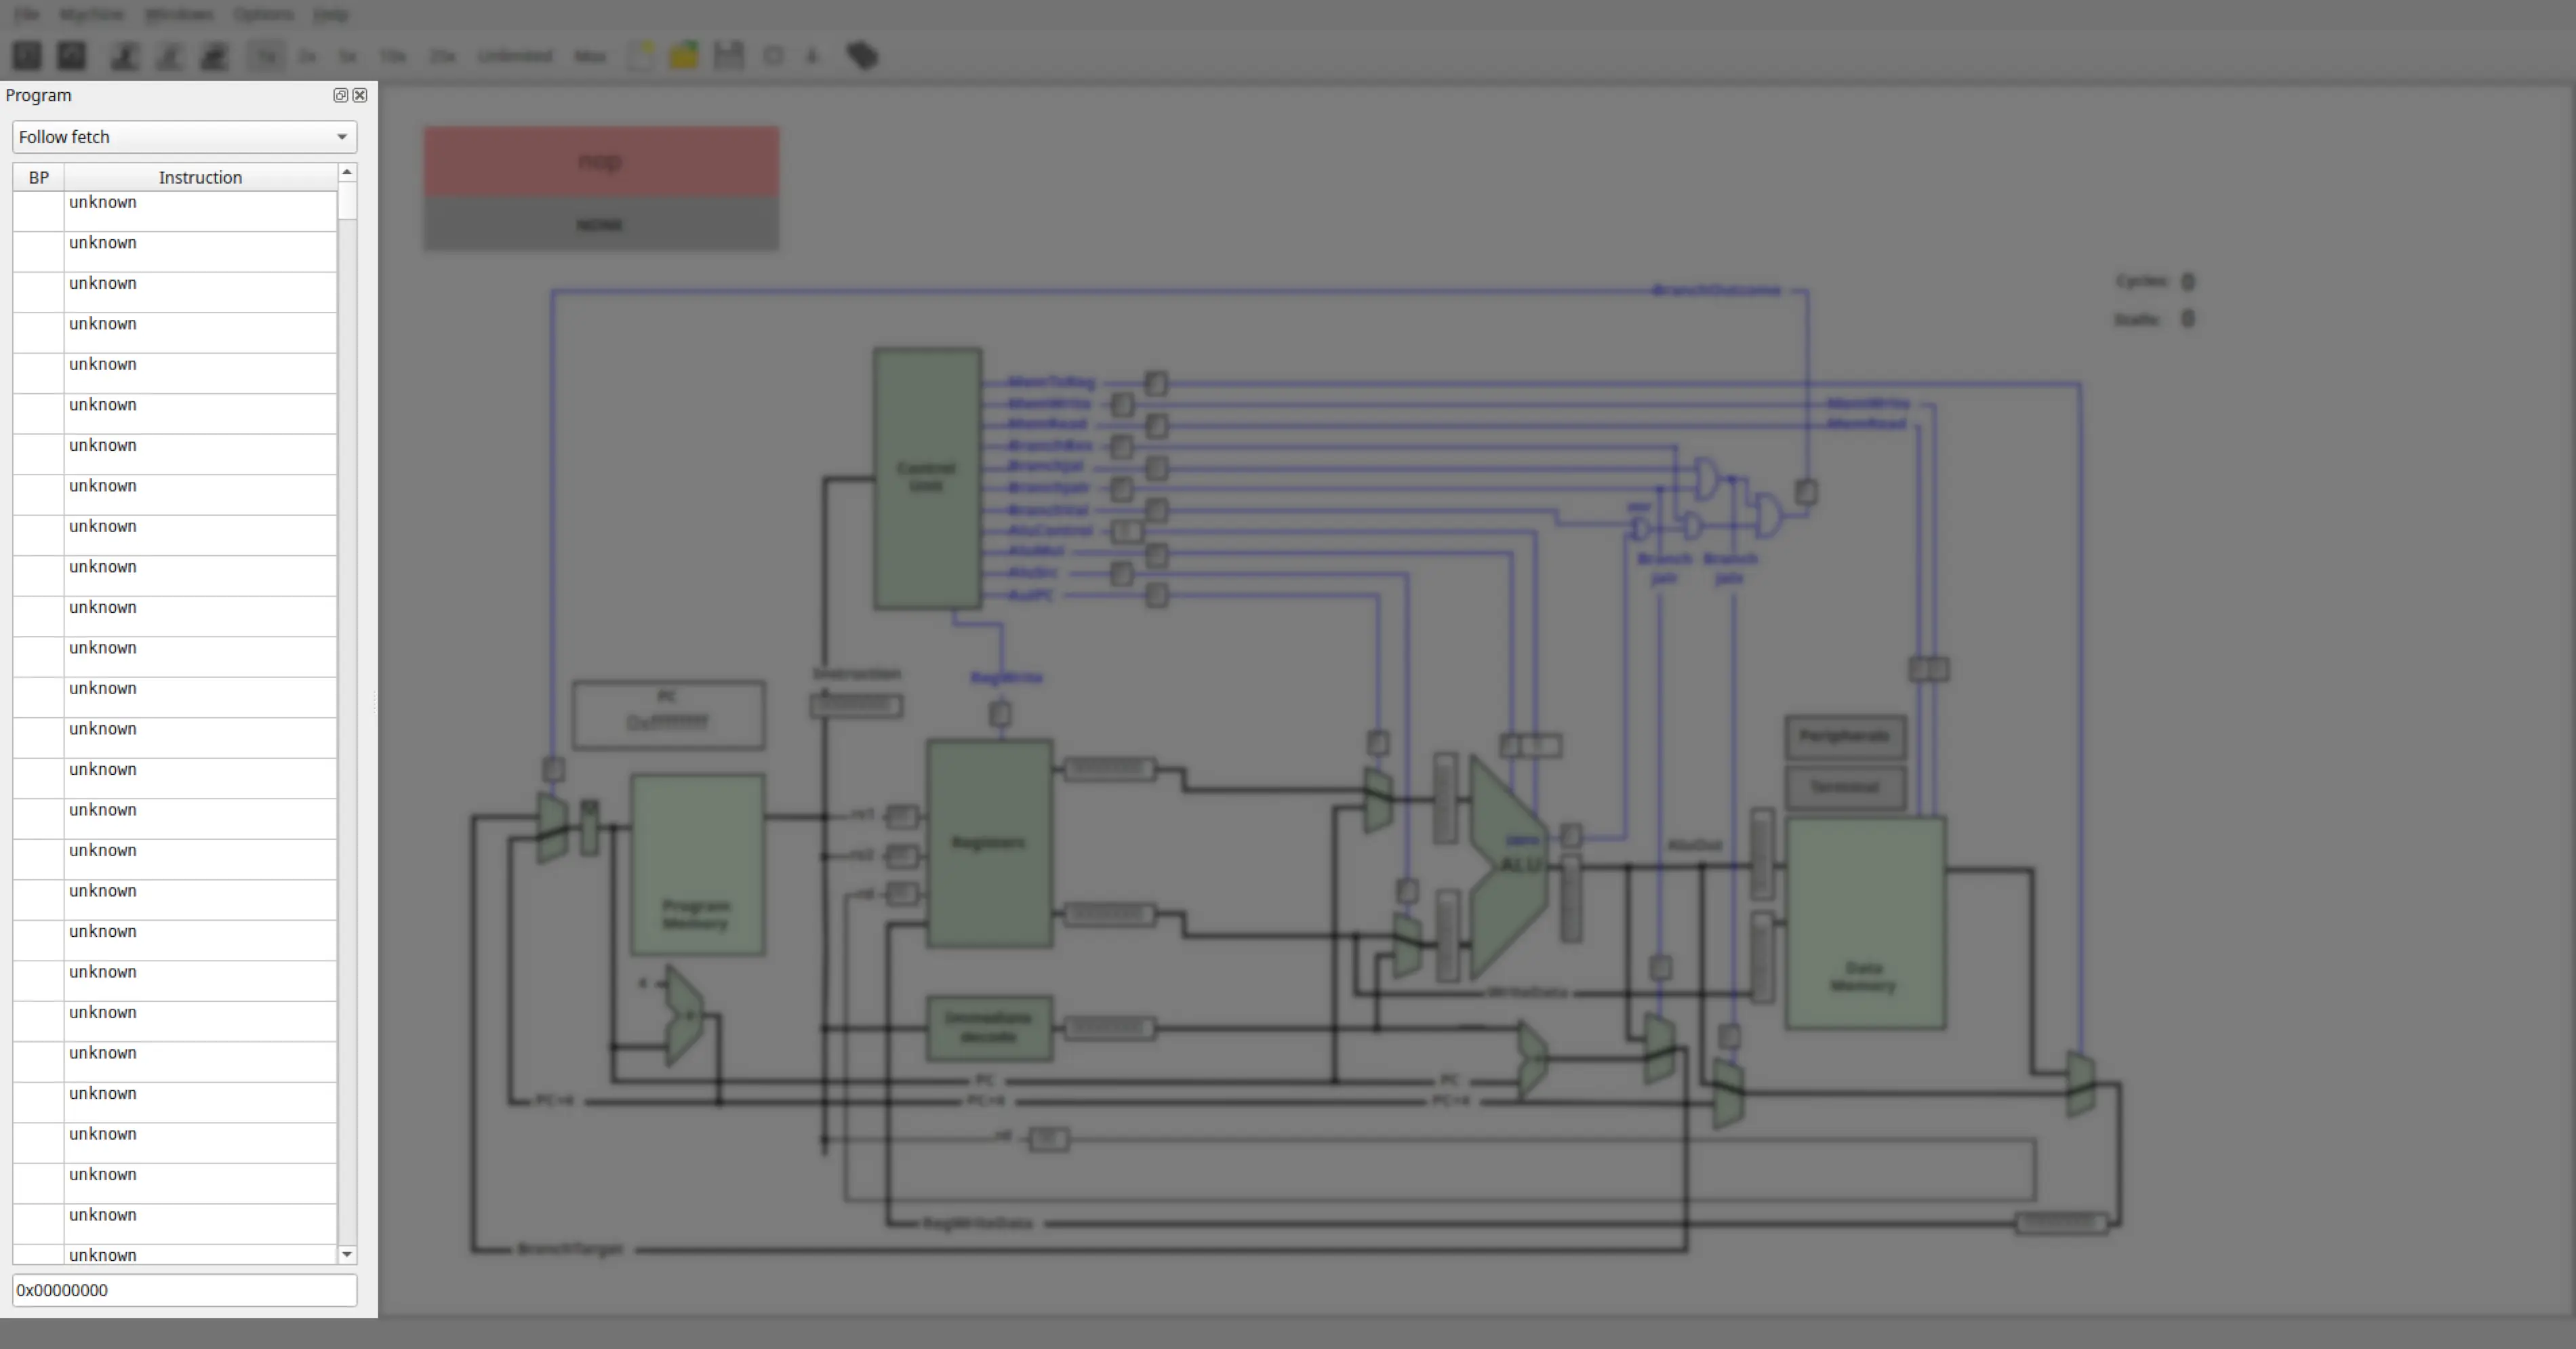Float the Program dock panel
Image resolution: width=2576 pixels, height=1349 pixels.
click(340, 95)
